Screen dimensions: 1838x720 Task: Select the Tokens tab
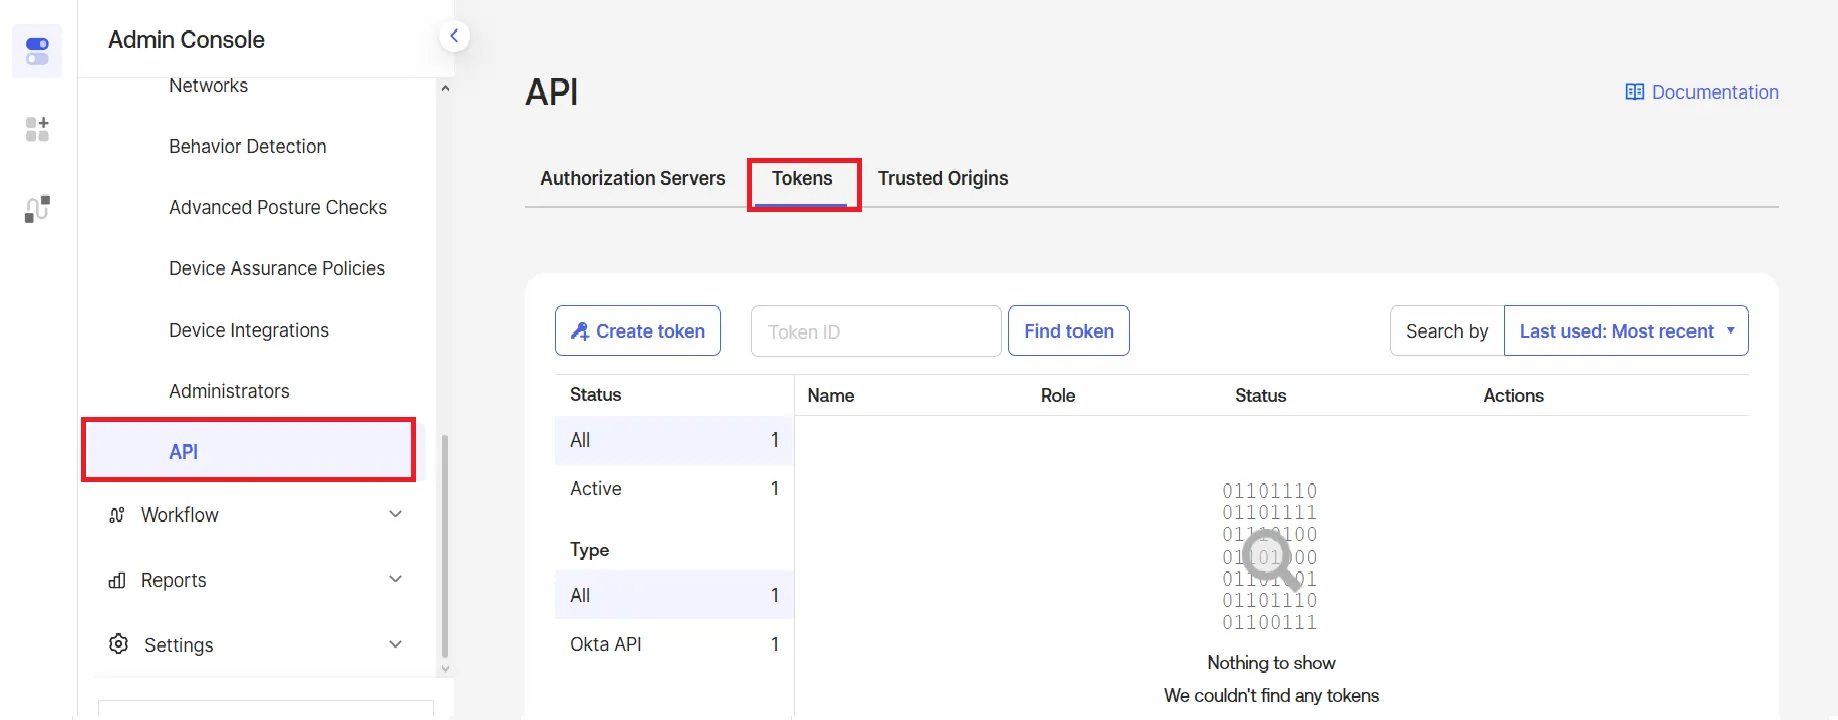(x=802, y=178)
